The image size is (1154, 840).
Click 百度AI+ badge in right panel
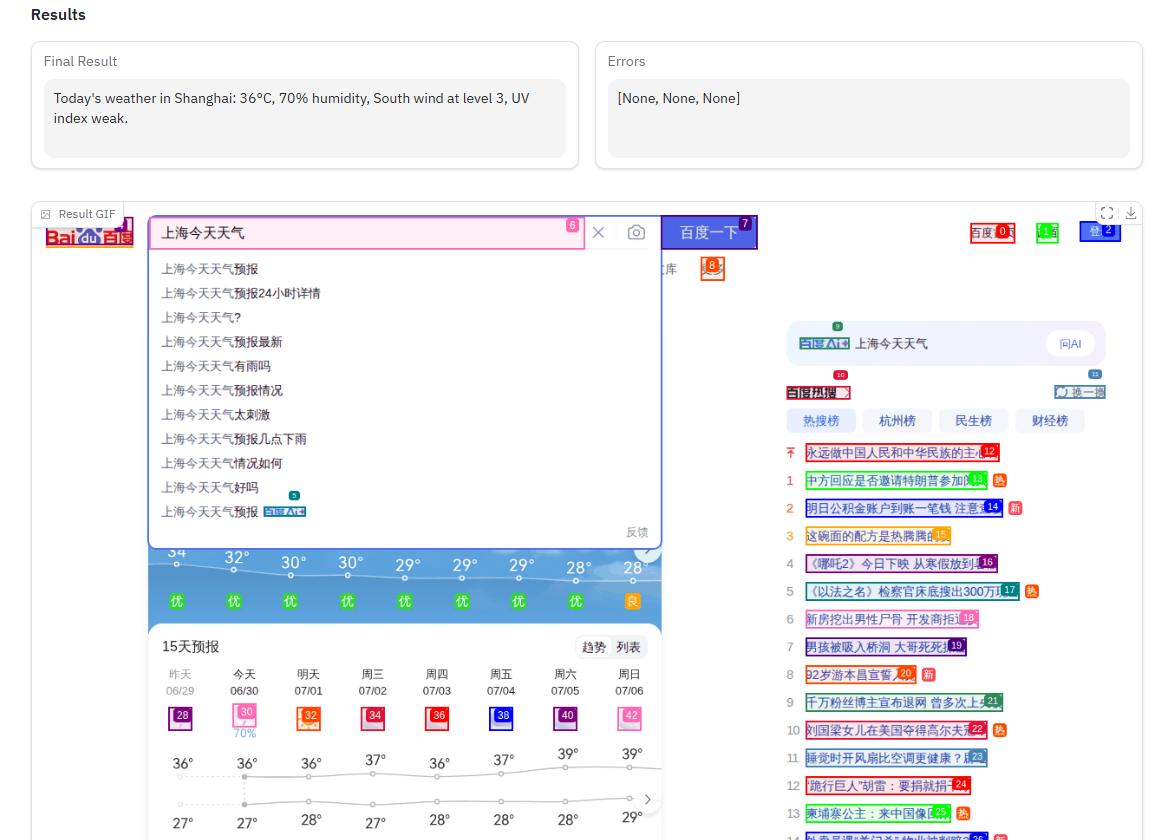824,344
